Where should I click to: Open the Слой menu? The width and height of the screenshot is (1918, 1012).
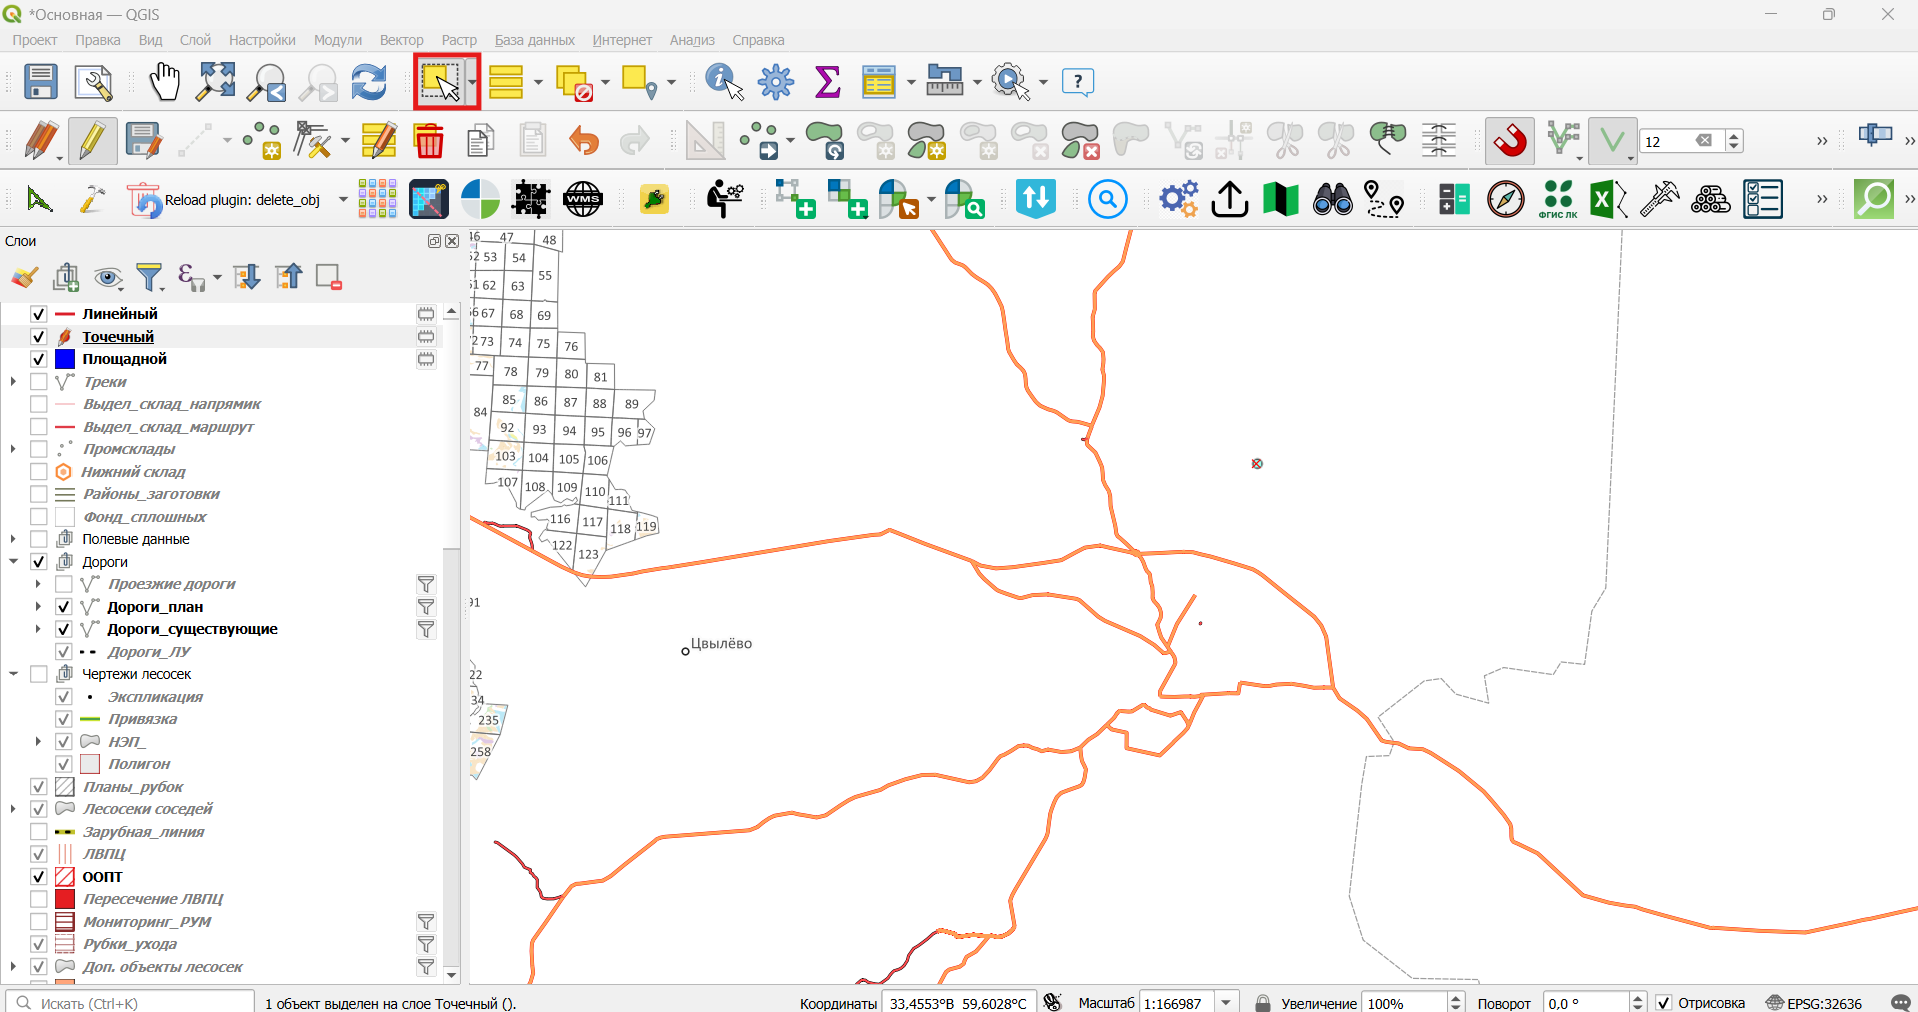click(x=195, y=40)
